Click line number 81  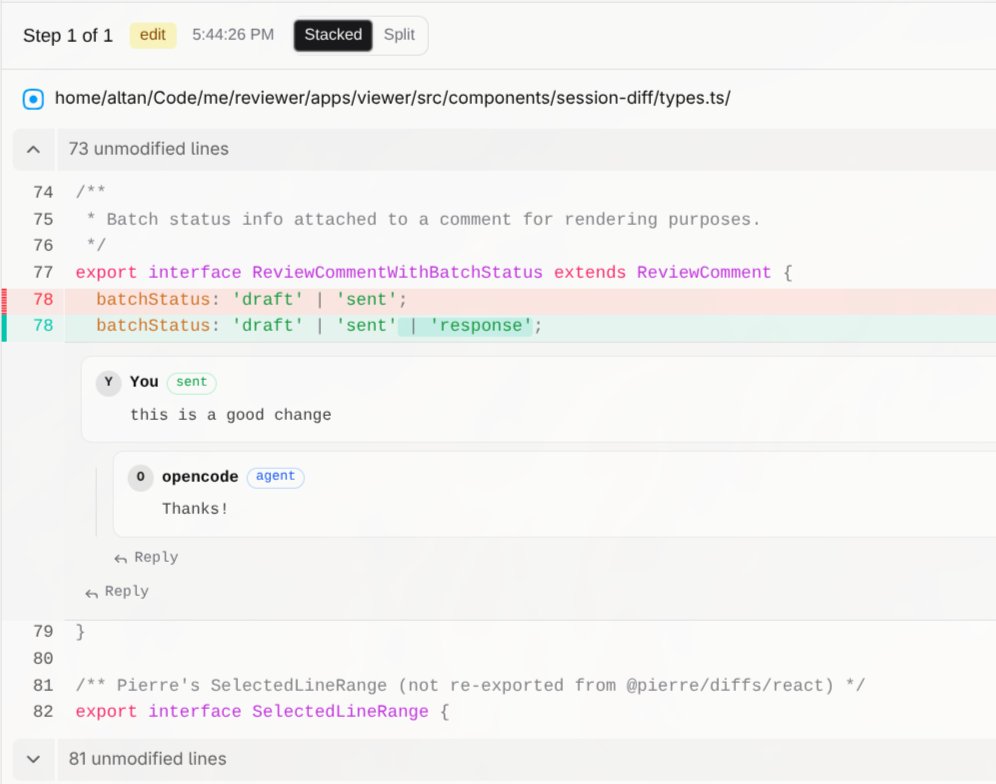[43, 686]
